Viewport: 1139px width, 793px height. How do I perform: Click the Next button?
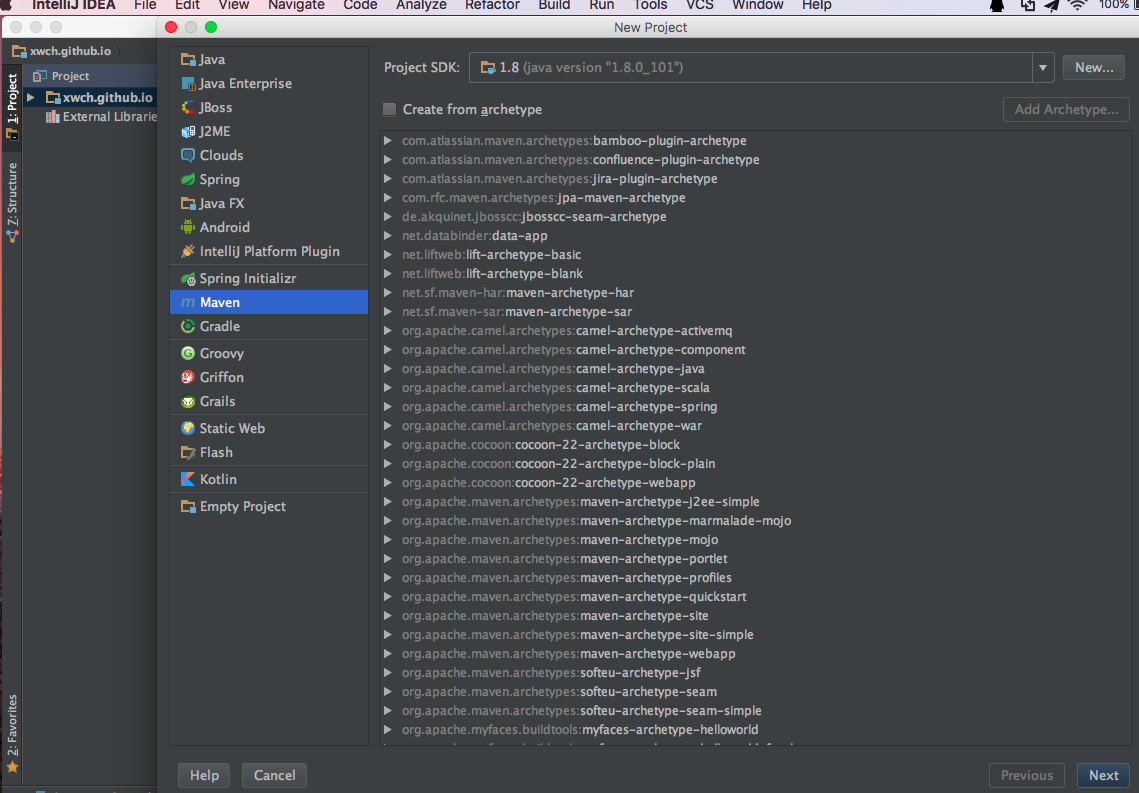click(x=1103, y=775)
